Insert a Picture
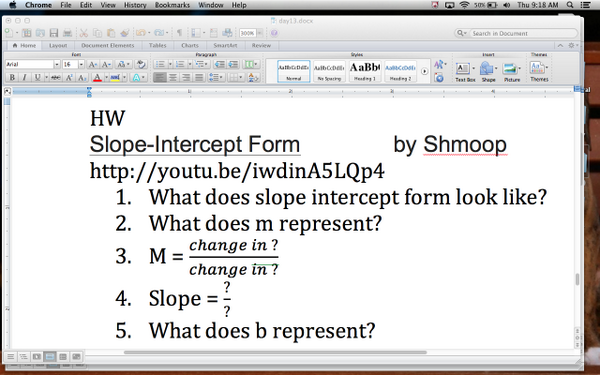The height and width of the screenshot is (375, 600). click(x=512, y=72)
